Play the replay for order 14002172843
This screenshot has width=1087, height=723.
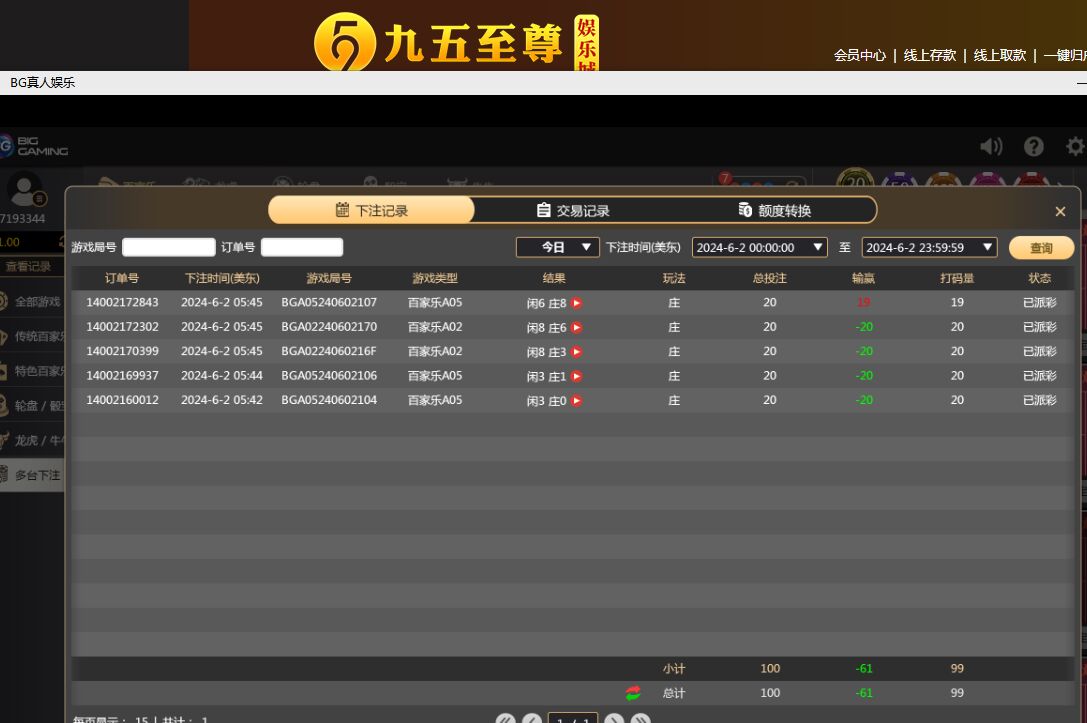(x=577, y=303)
